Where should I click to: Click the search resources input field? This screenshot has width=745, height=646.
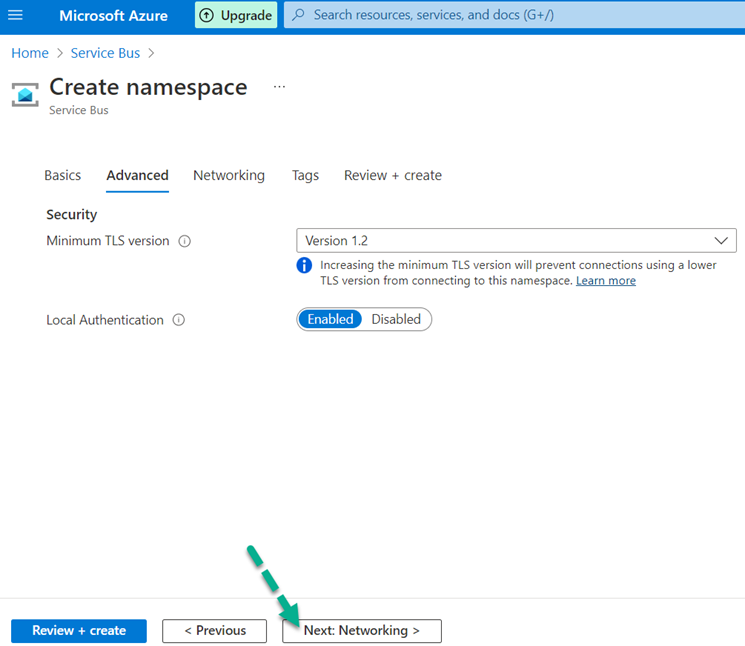tap(515, 15)
